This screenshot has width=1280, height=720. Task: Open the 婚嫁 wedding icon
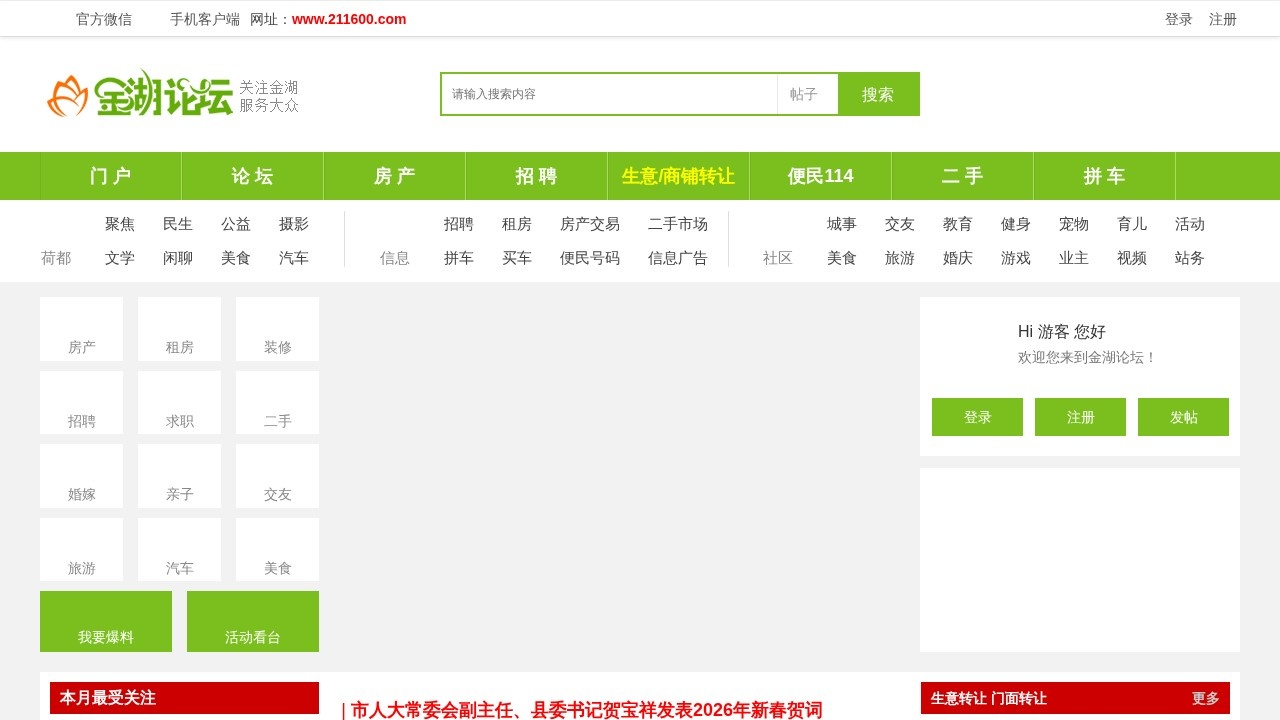(x=81, y=476)
